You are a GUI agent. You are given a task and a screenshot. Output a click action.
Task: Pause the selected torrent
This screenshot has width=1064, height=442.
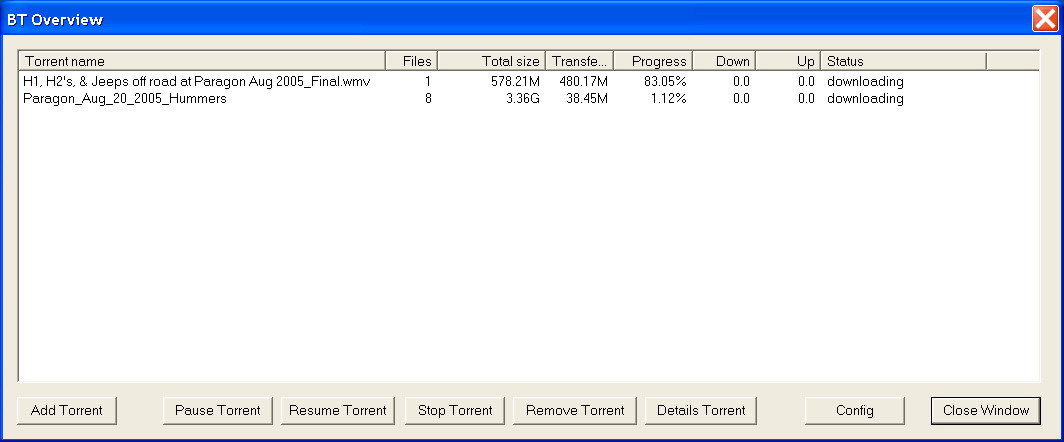(217, 411)
